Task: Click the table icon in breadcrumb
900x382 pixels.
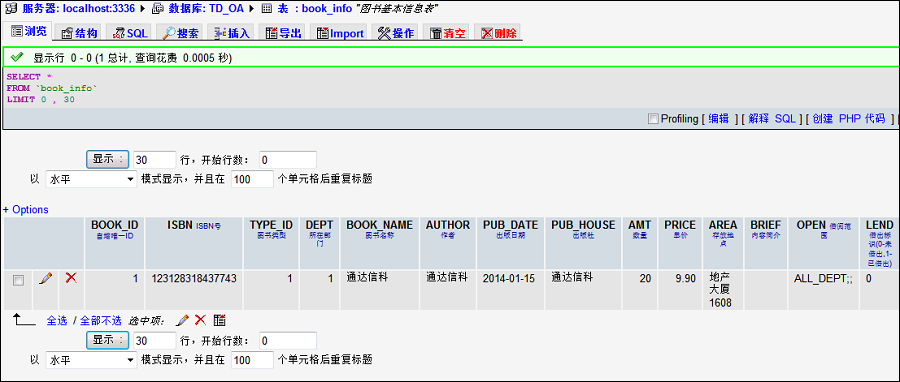Action: click(266, 9)
